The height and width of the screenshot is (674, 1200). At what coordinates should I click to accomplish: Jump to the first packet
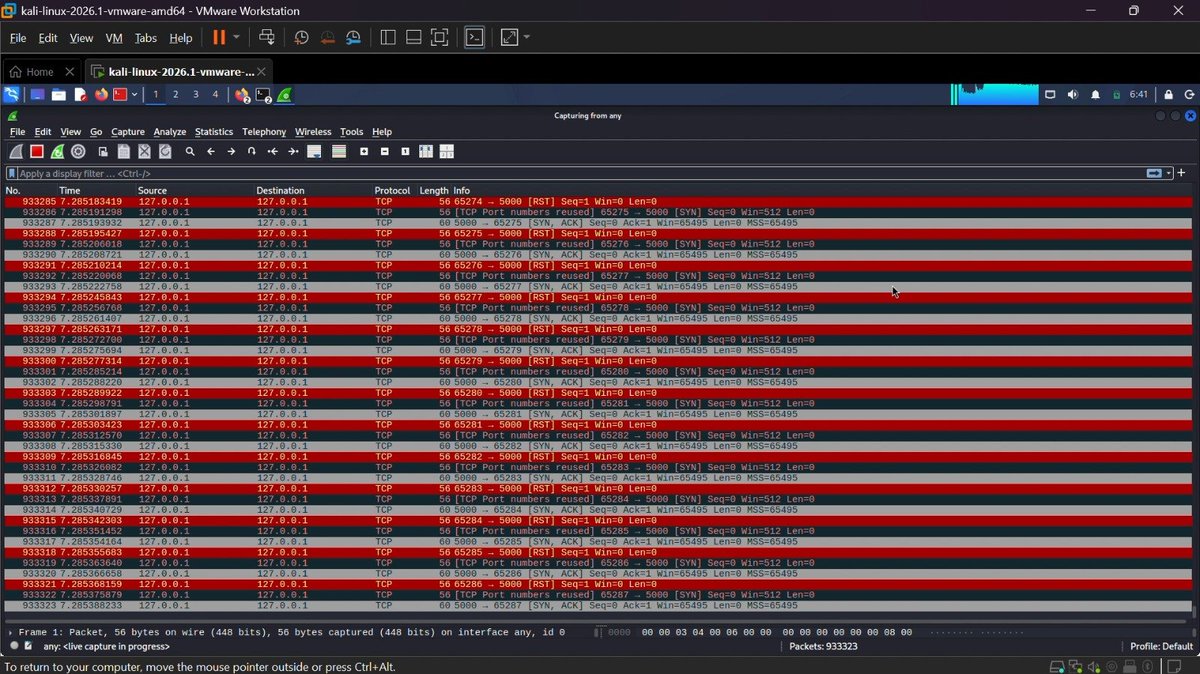pos(272,151)
